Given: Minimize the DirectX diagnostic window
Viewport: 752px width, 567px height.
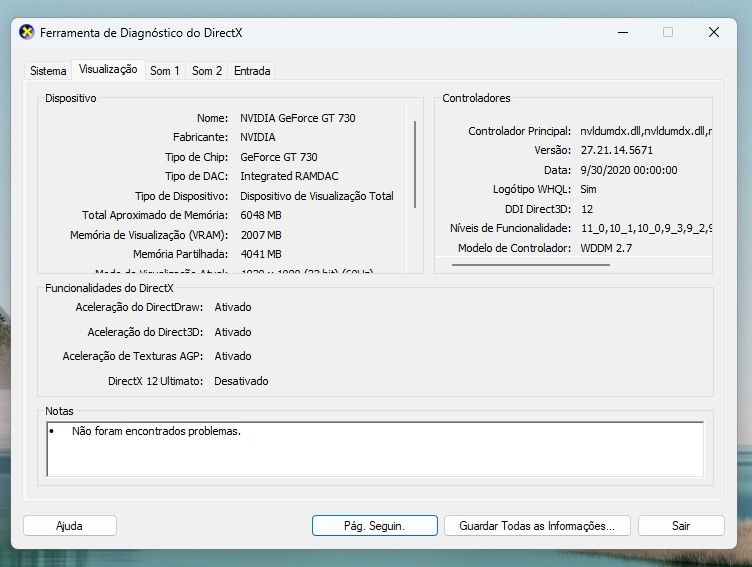Looking at the screenshot, I should tap(623, 33).
